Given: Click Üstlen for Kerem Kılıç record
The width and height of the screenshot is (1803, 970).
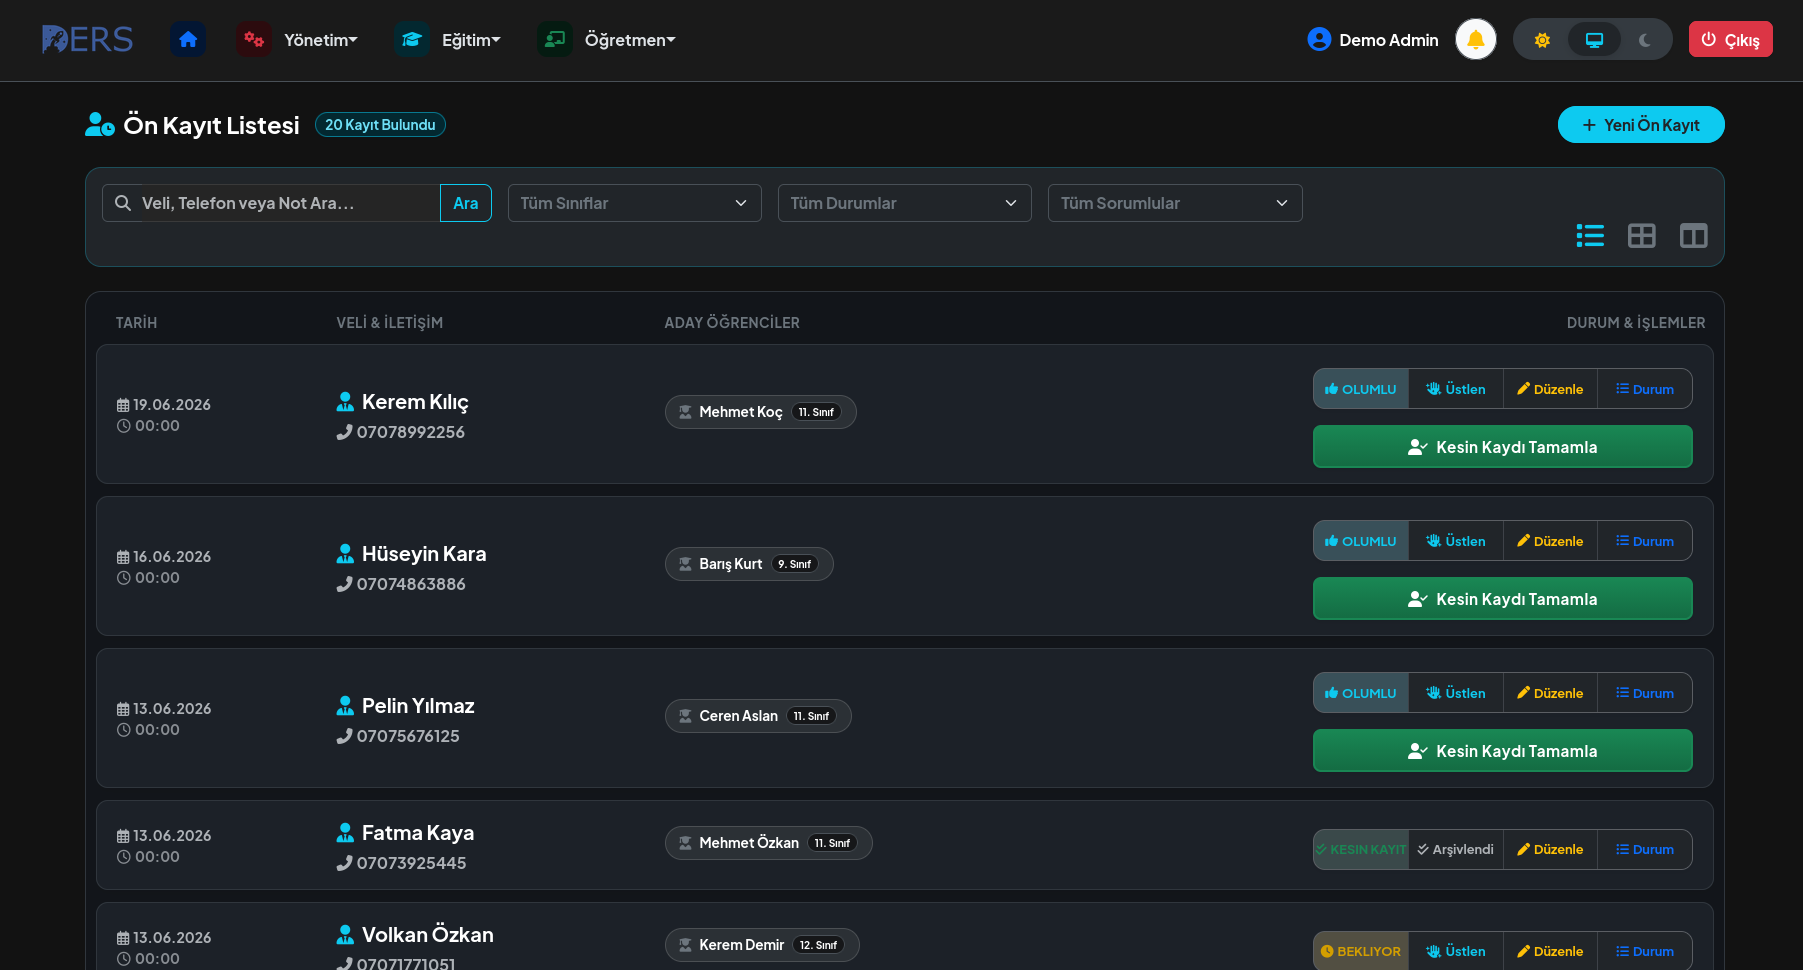Looking at the screenshot, I should point(1456,389).
